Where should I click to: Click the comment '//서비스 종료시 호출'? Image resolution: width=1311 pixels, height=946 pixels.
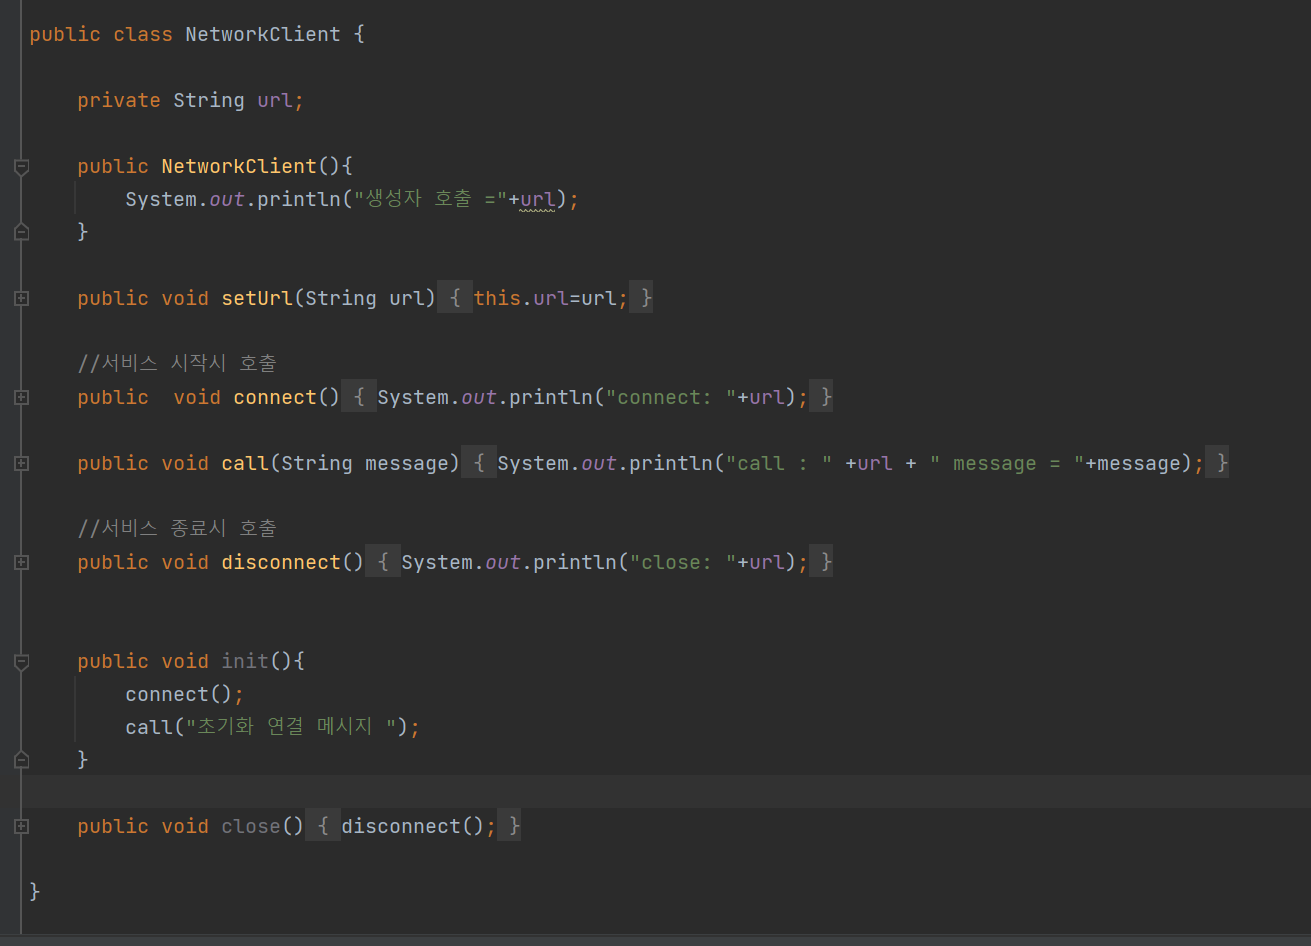point(177,529)
